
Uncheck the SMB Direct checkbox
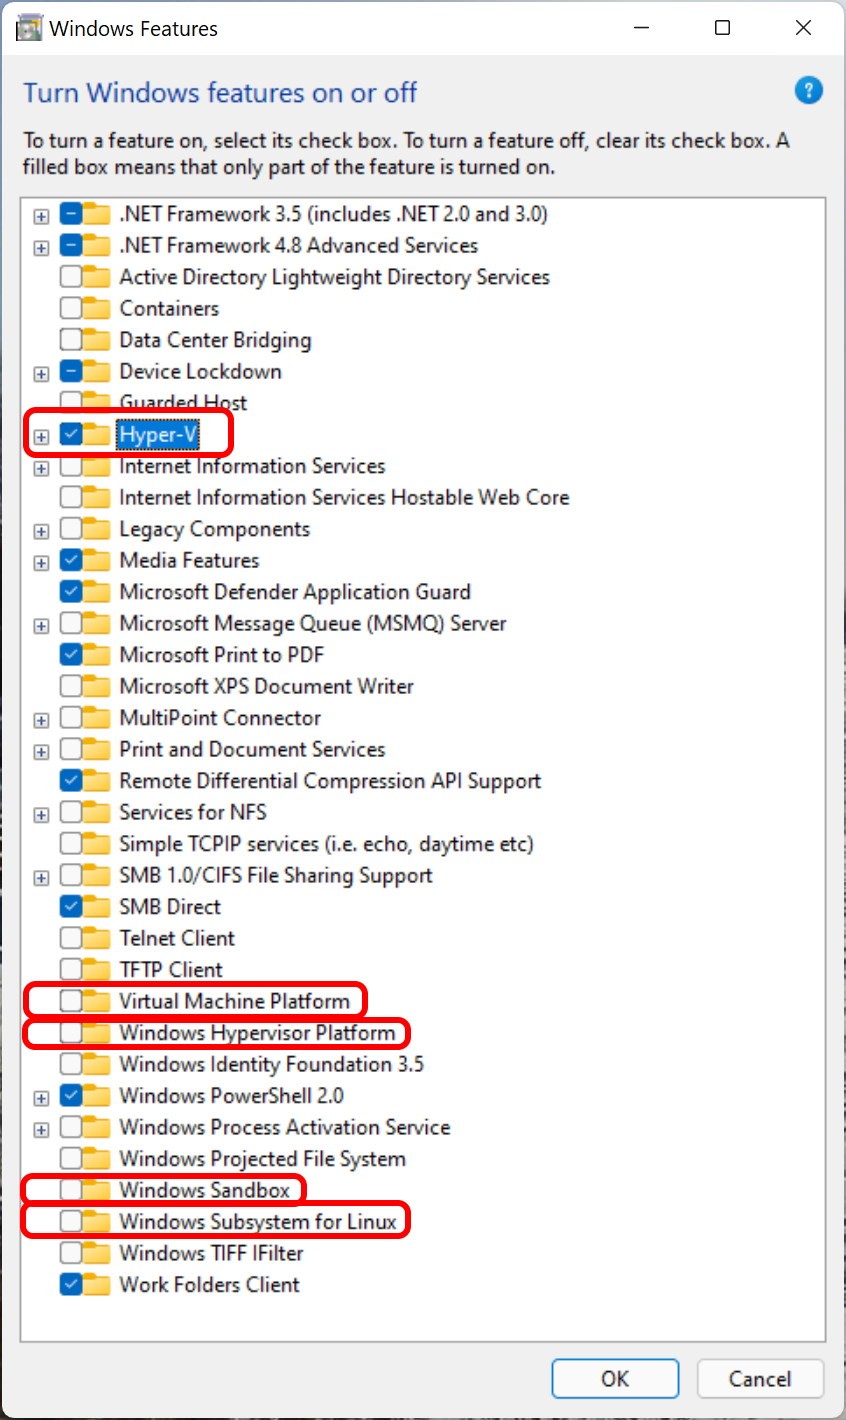tap(71, 906)
